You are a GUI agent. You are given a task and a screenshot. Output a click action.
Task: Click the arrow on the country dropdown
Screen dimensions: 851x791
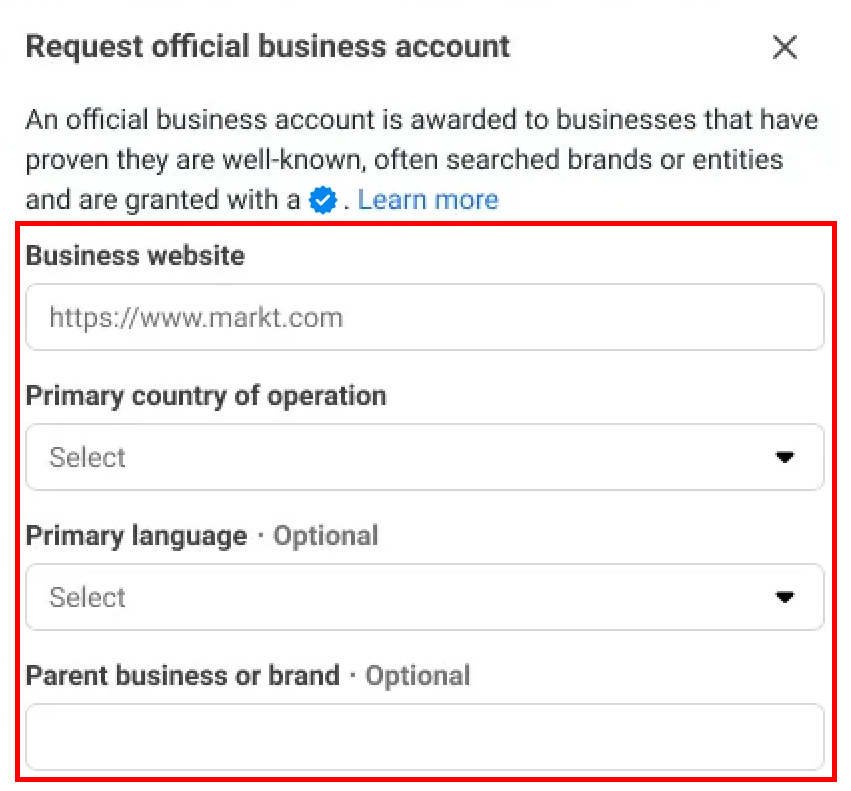point(785,457)
